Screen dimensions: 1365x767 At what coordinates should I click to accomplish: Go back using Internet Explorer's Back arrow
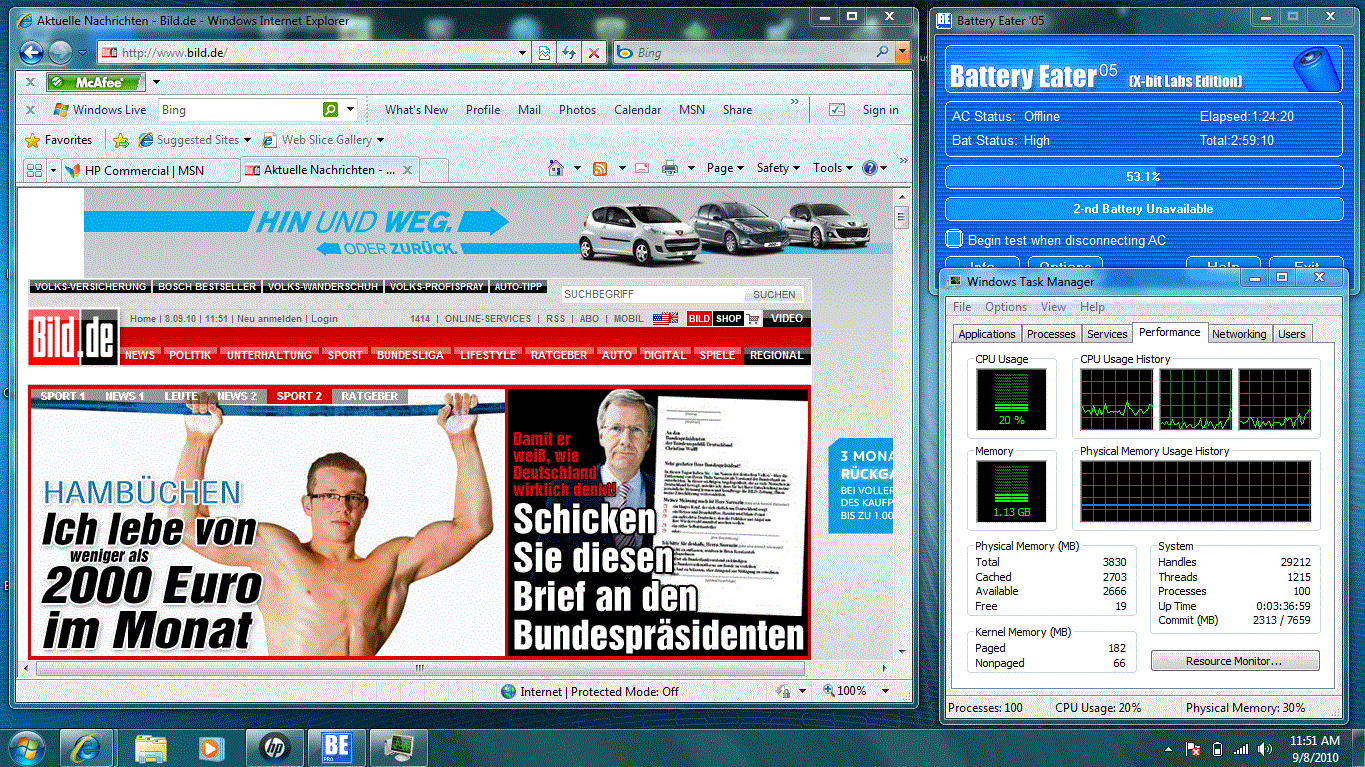31,53
